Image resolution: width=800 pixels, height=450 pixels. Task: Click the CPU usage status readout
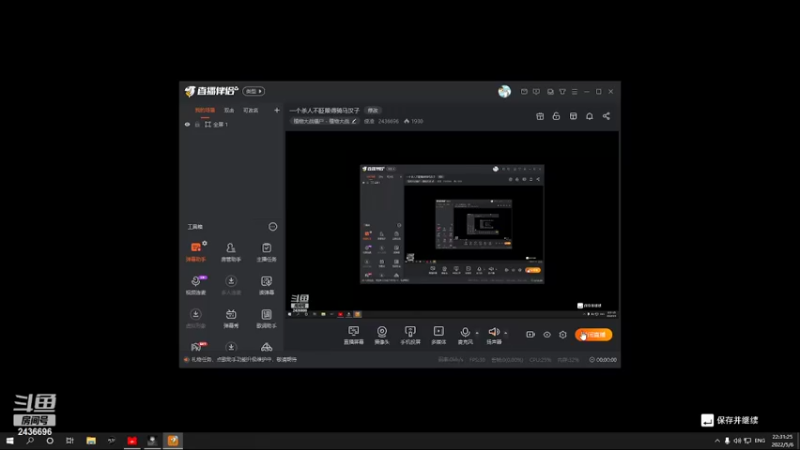[540, 360]
